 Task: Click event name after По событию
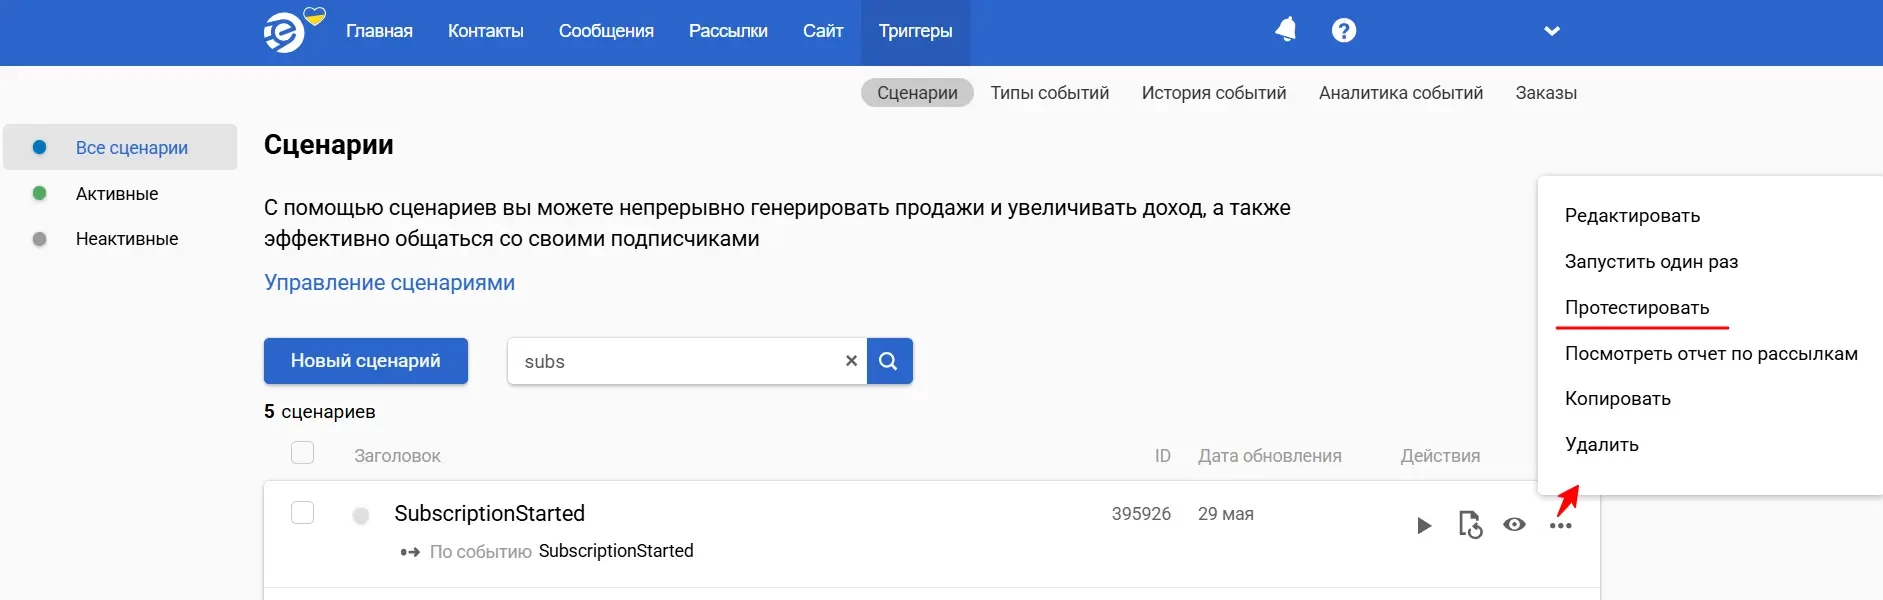616,551
